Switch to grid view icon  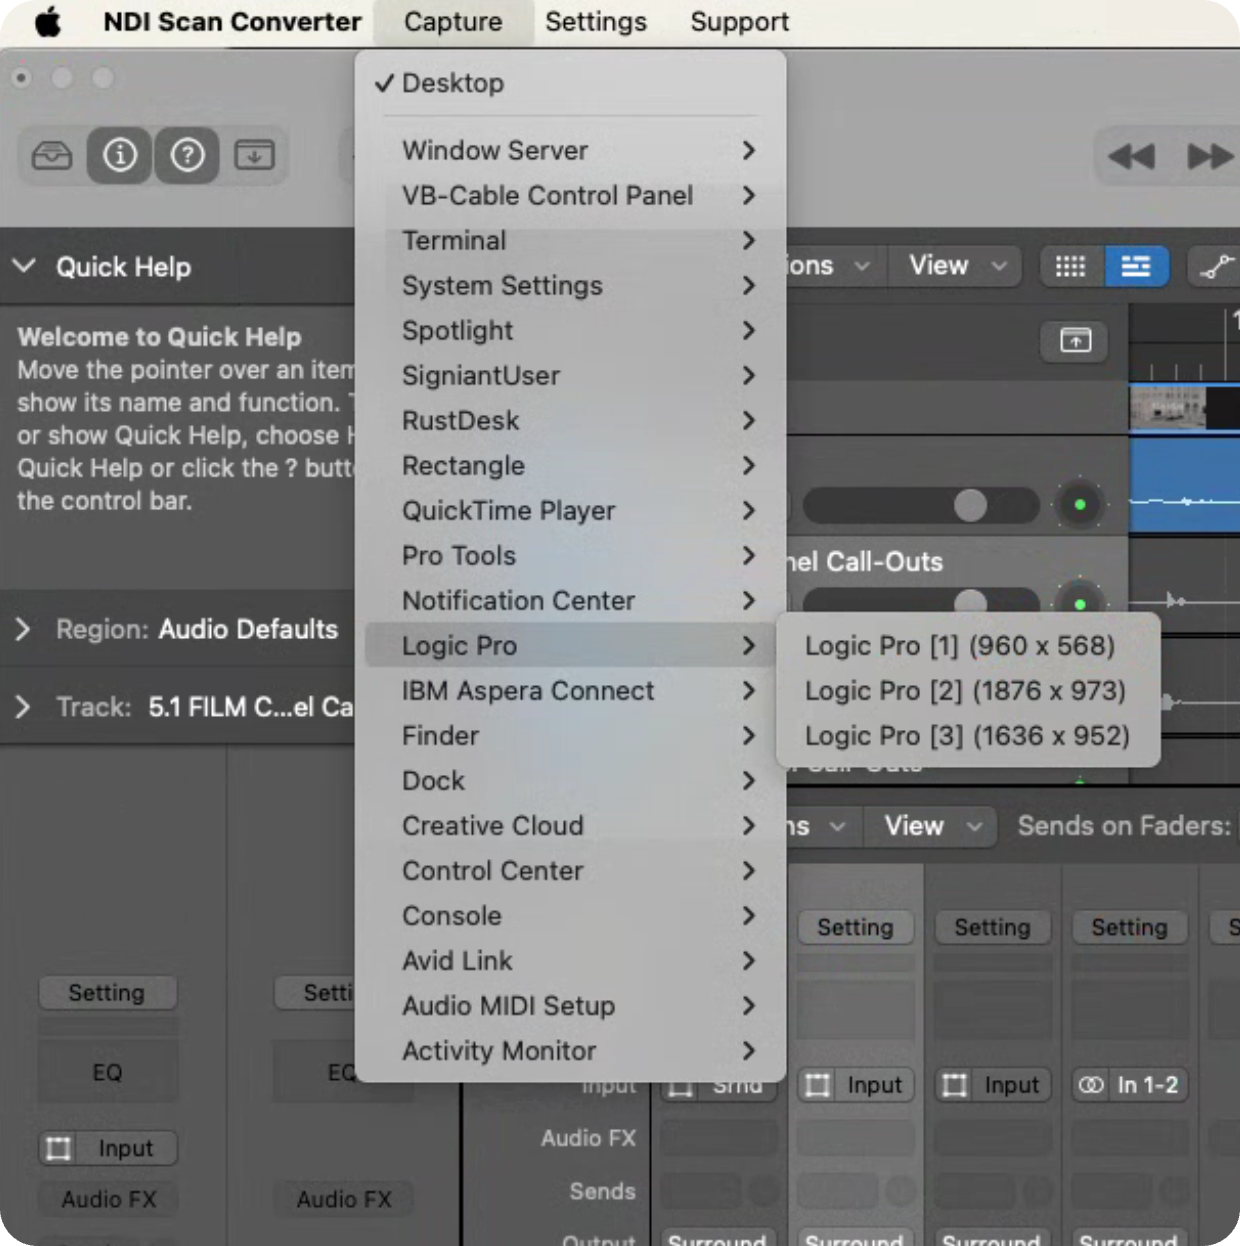pos(1070,266)
